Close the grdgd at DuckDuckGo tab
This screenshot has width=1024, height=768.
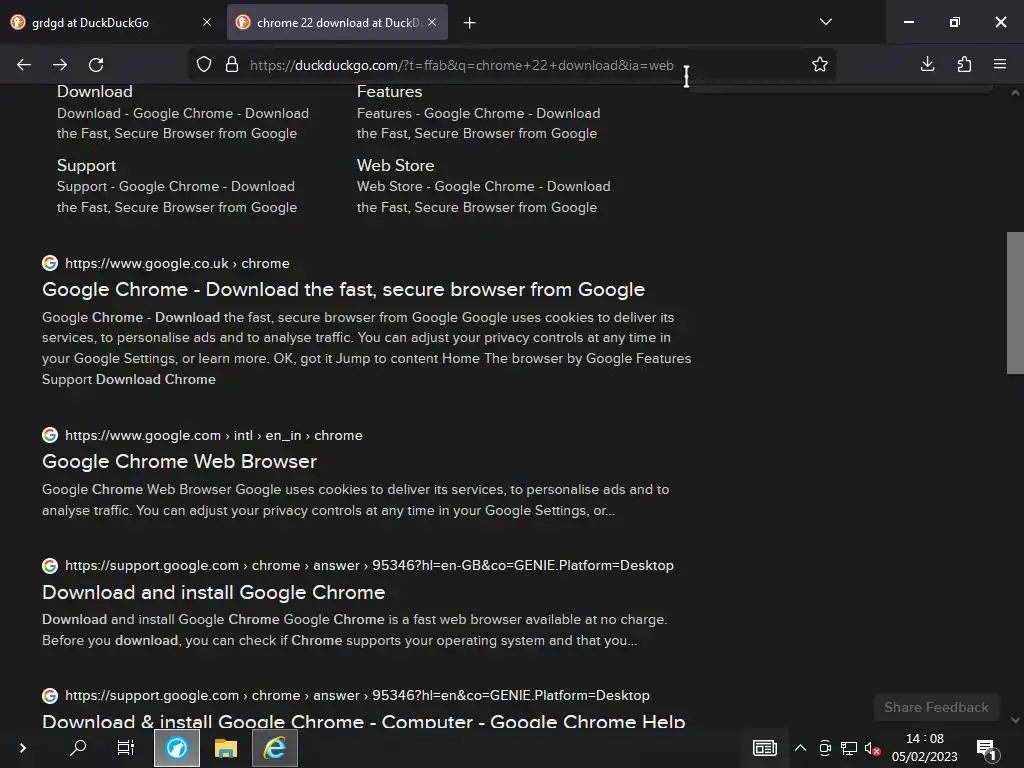pos(207,22)
